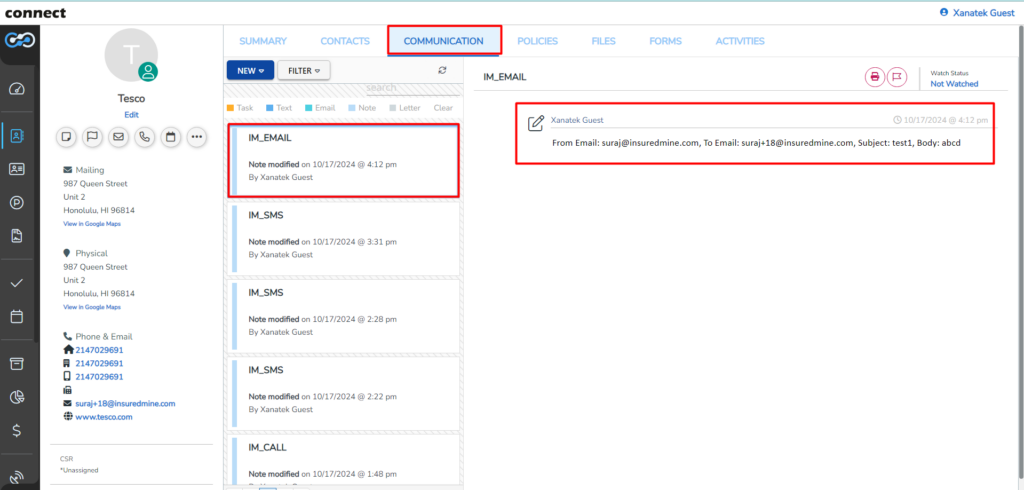Screen dimensions: 1024x490
Task: Select the IM_SMS note at 3:31 pm
Action: pos(343,239)
